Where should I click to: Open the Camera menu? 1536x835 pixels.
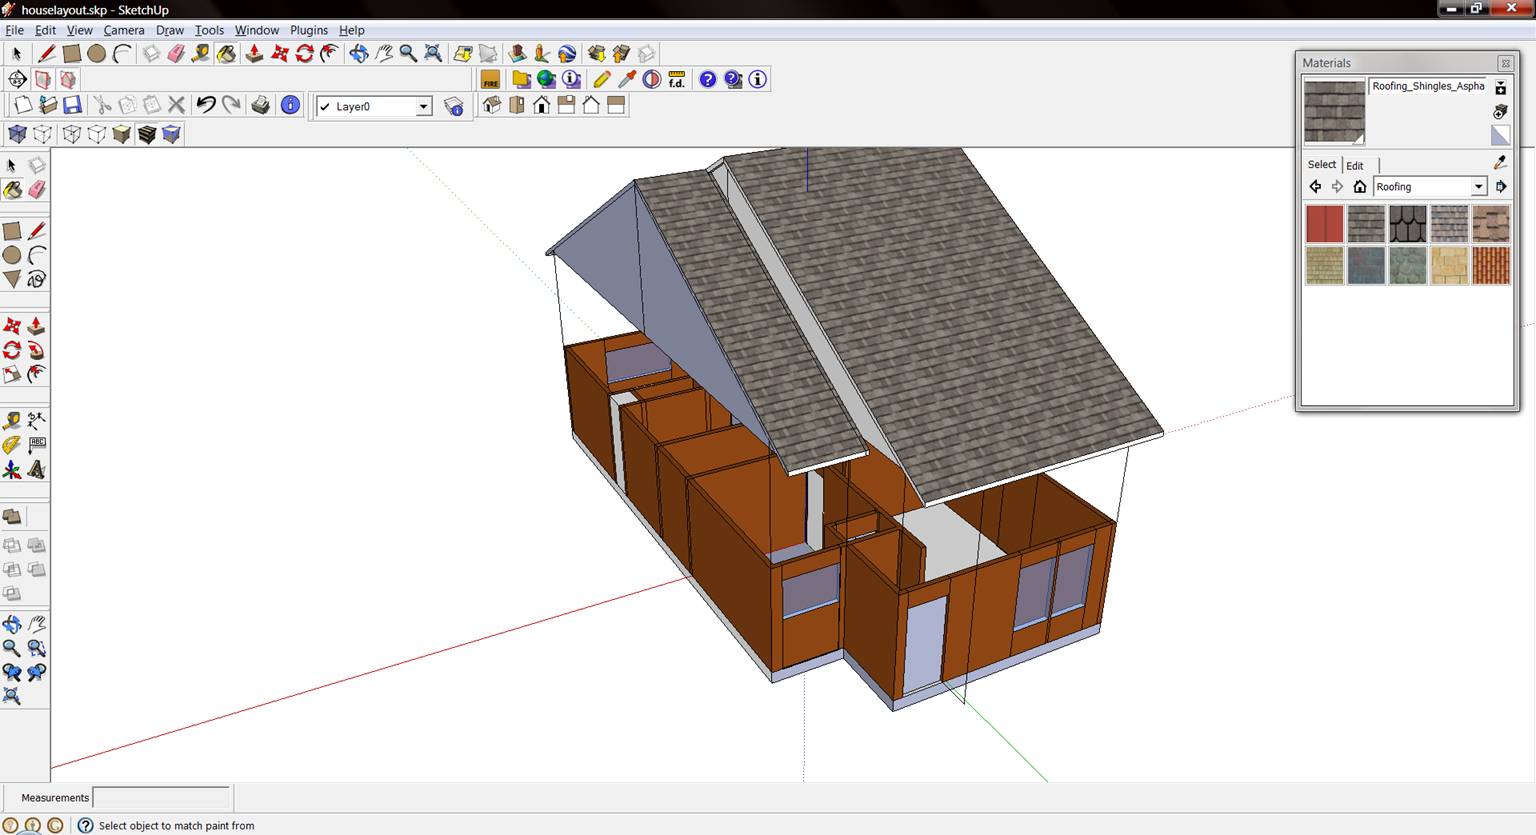click(124, 30)
